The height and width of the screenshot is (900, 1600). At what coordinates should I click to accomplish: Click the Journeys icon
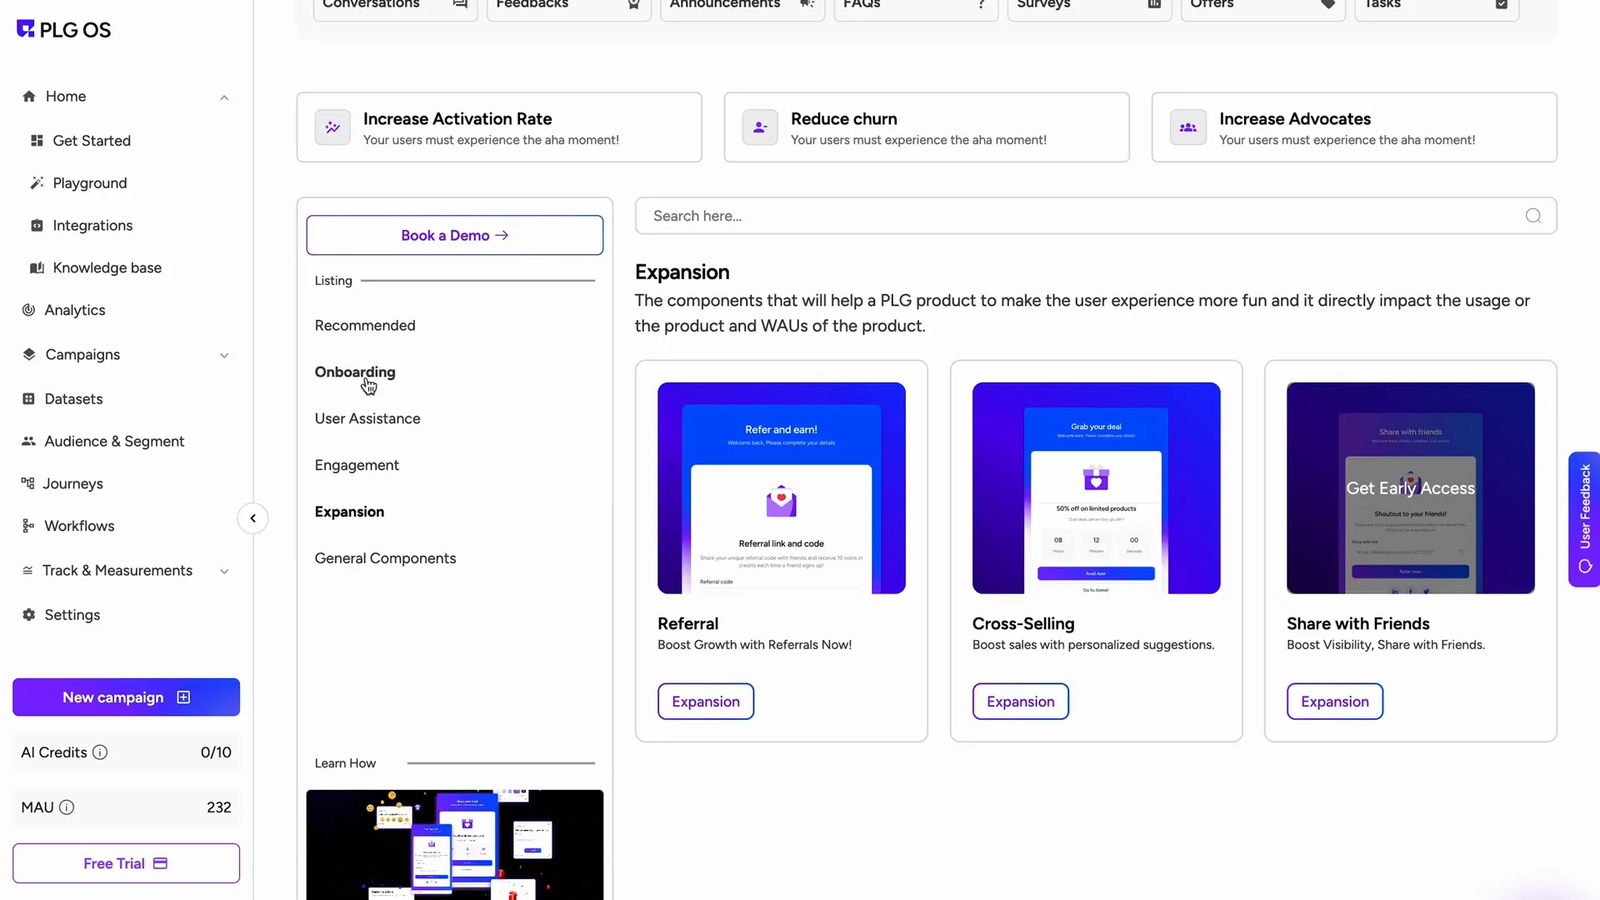point(28,483)
